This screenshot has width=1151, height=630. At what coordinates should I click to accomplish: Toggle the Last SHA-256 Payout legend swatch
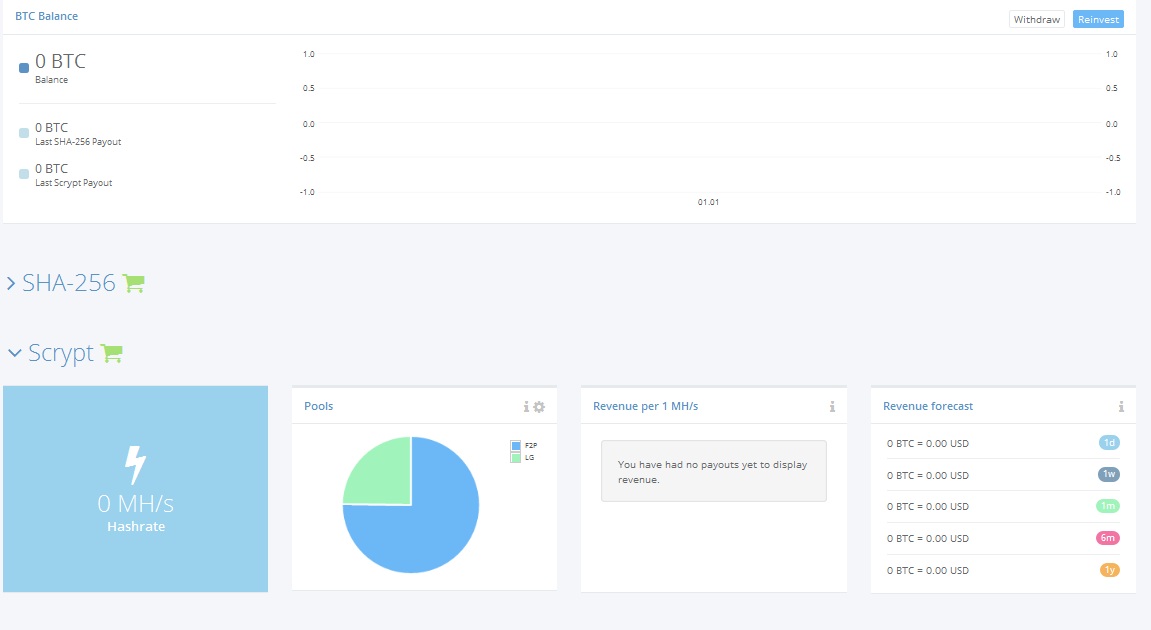[24, 133]
